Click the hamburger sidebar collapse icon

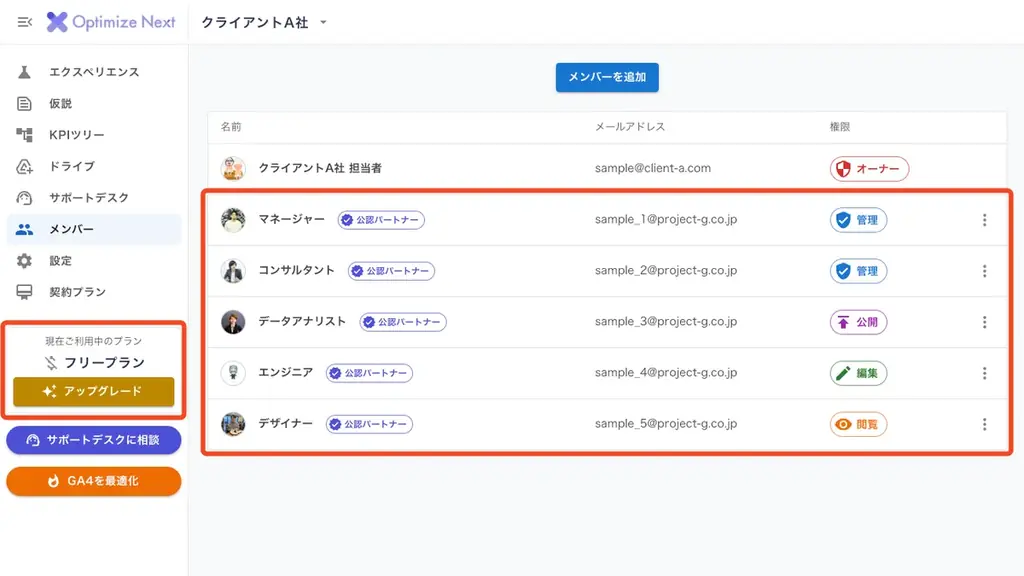point(24,21)
